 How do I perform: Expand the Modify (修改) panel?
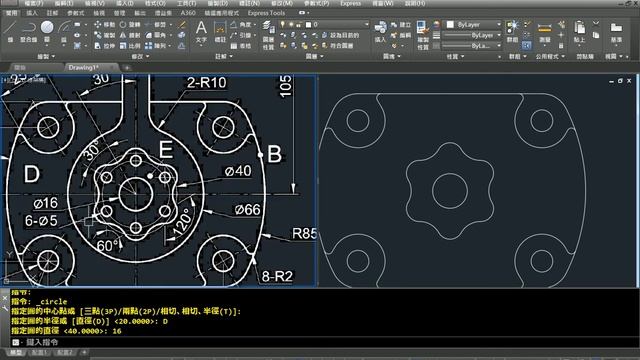(x=140, y=56)
